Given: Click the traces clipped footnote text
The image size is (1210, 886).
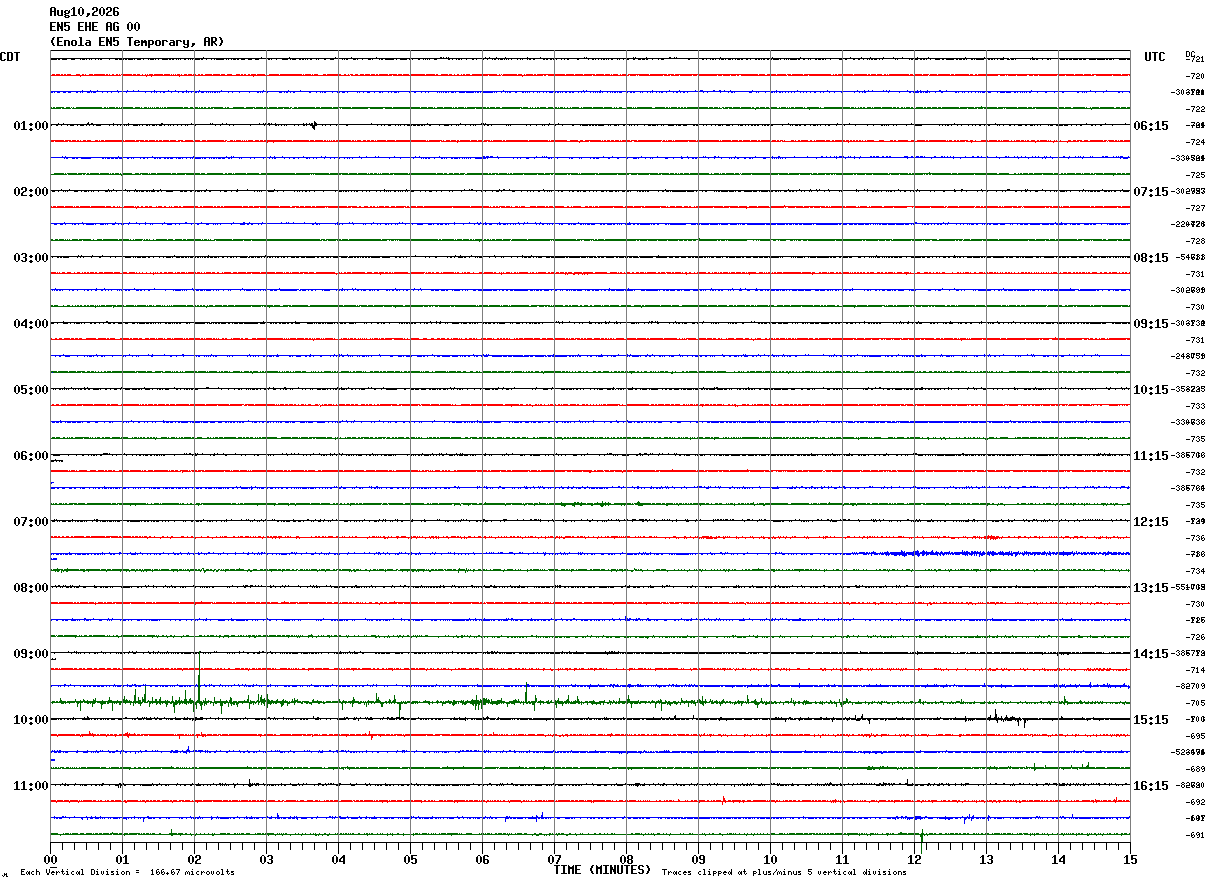Looking at the screenshot, I should coord(784,873).
